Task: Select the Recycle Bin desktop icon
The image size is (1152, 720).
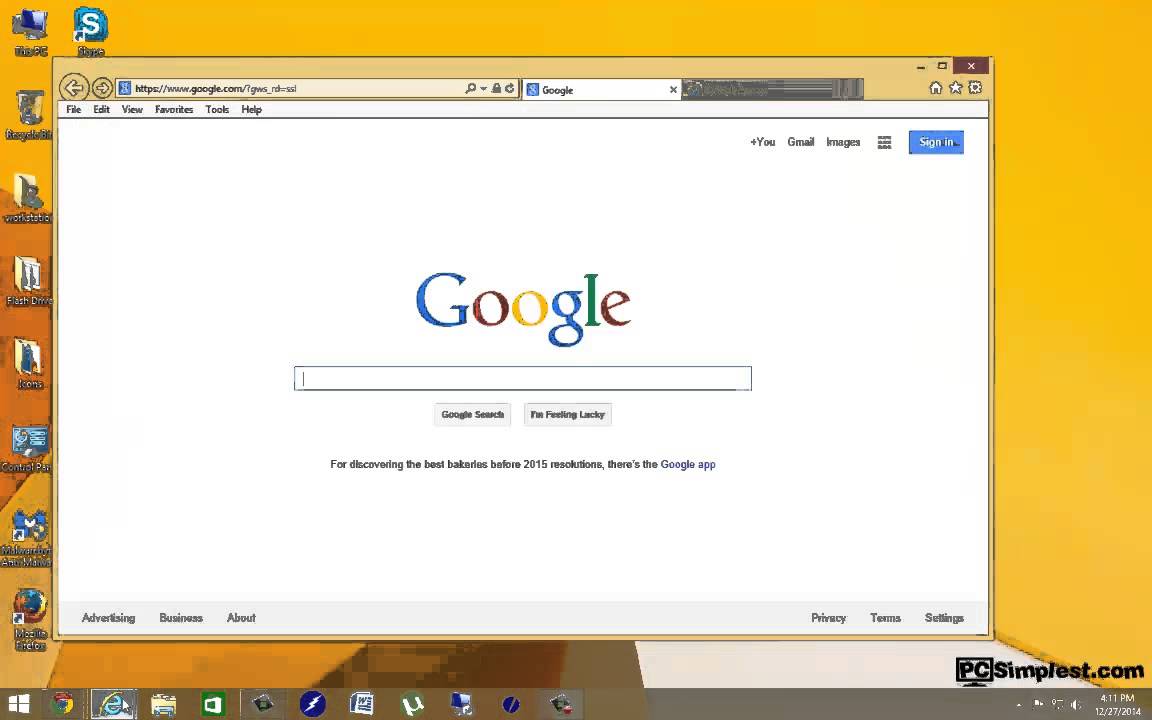Action: pos(29,115)
